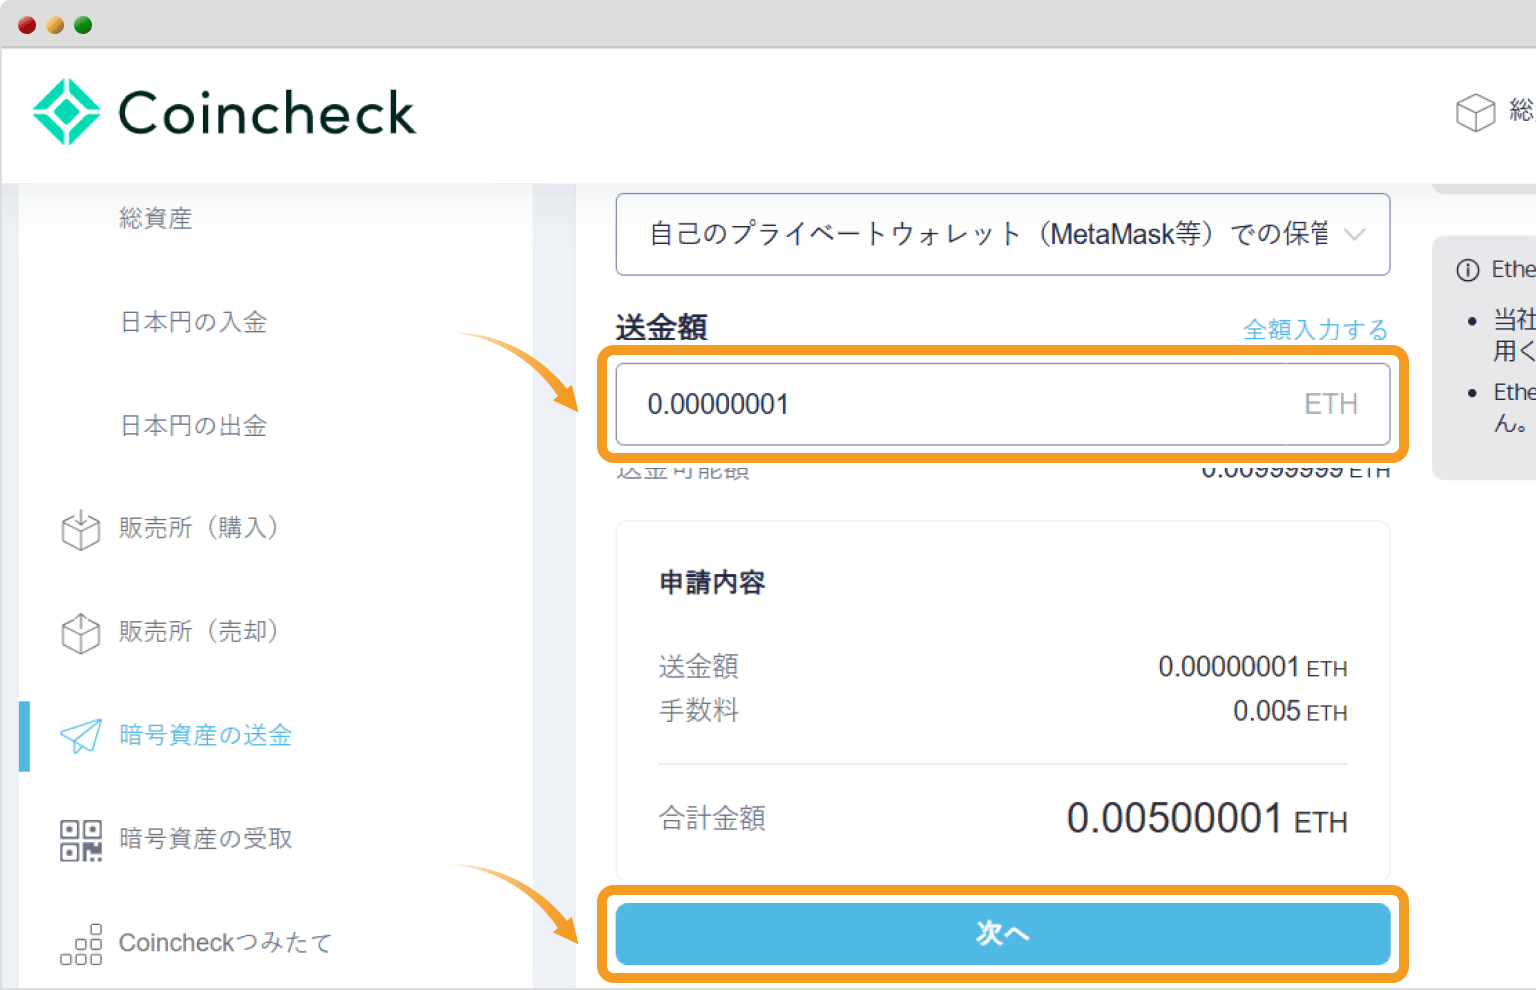Screen dimensions: 1536x990
Task: Click the paper plane icon for 暗号資産の送金
Action: click(81, 736)
